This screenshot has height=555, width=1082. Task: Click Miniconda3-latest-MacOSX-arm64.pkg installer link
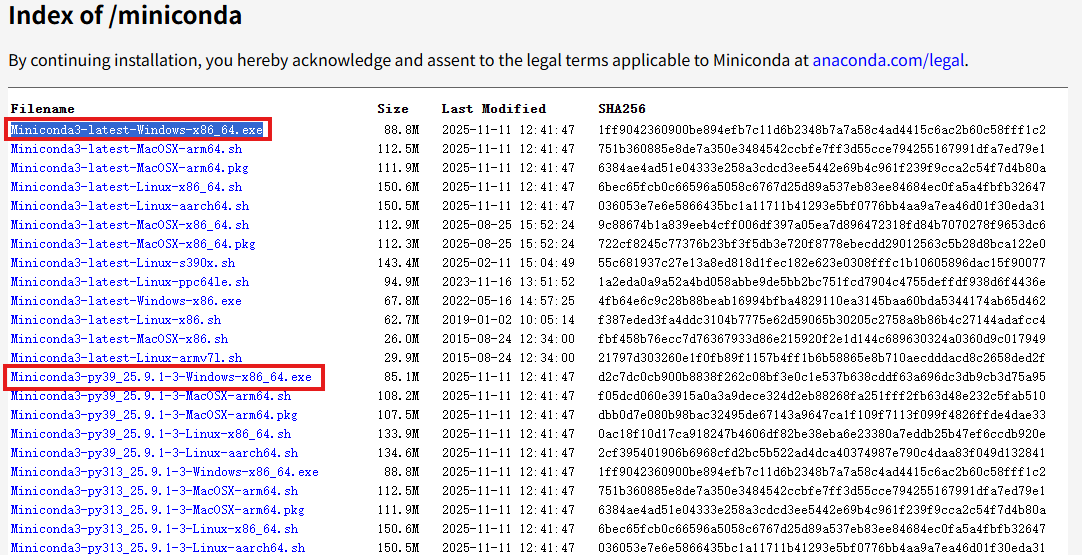129,168
